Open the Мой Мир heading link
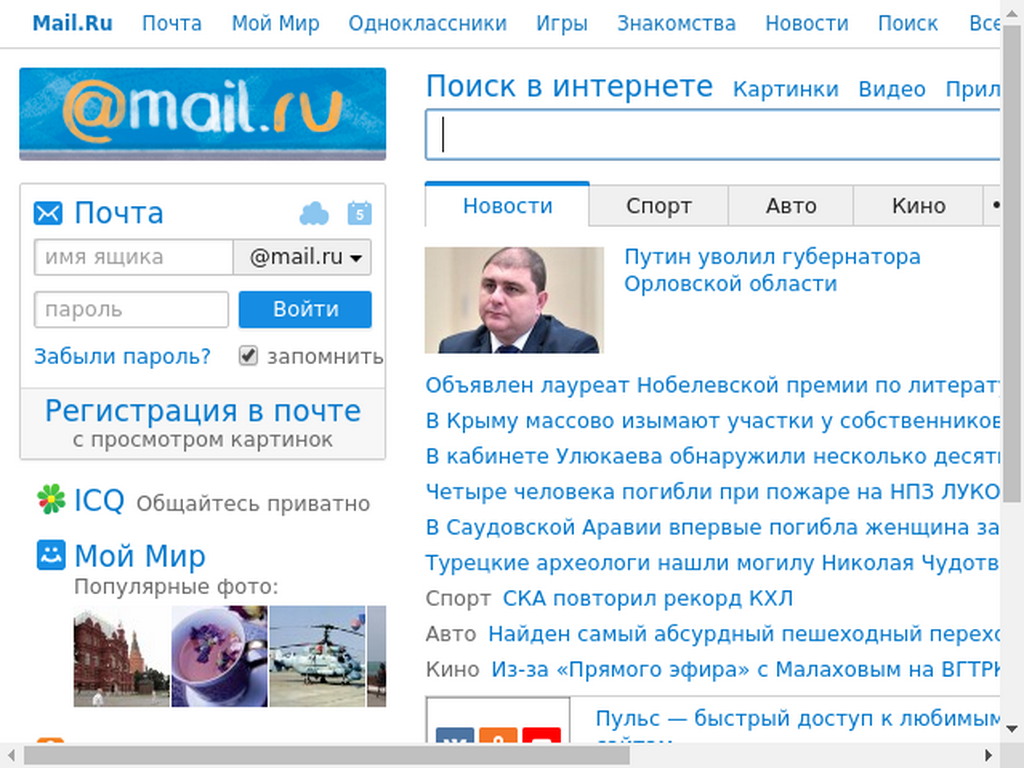Screen dimensions: 1024x768 [x=140, y=556]
